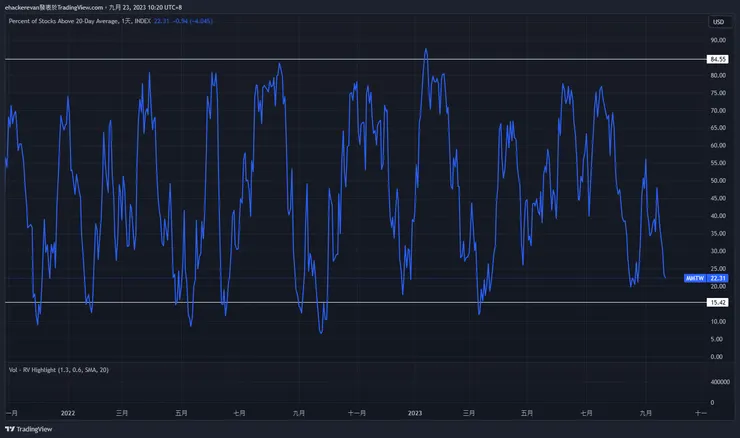Click the MMTW 22.31 current value label
Viewport: 740px width, 438px height.
coord(706,278)
